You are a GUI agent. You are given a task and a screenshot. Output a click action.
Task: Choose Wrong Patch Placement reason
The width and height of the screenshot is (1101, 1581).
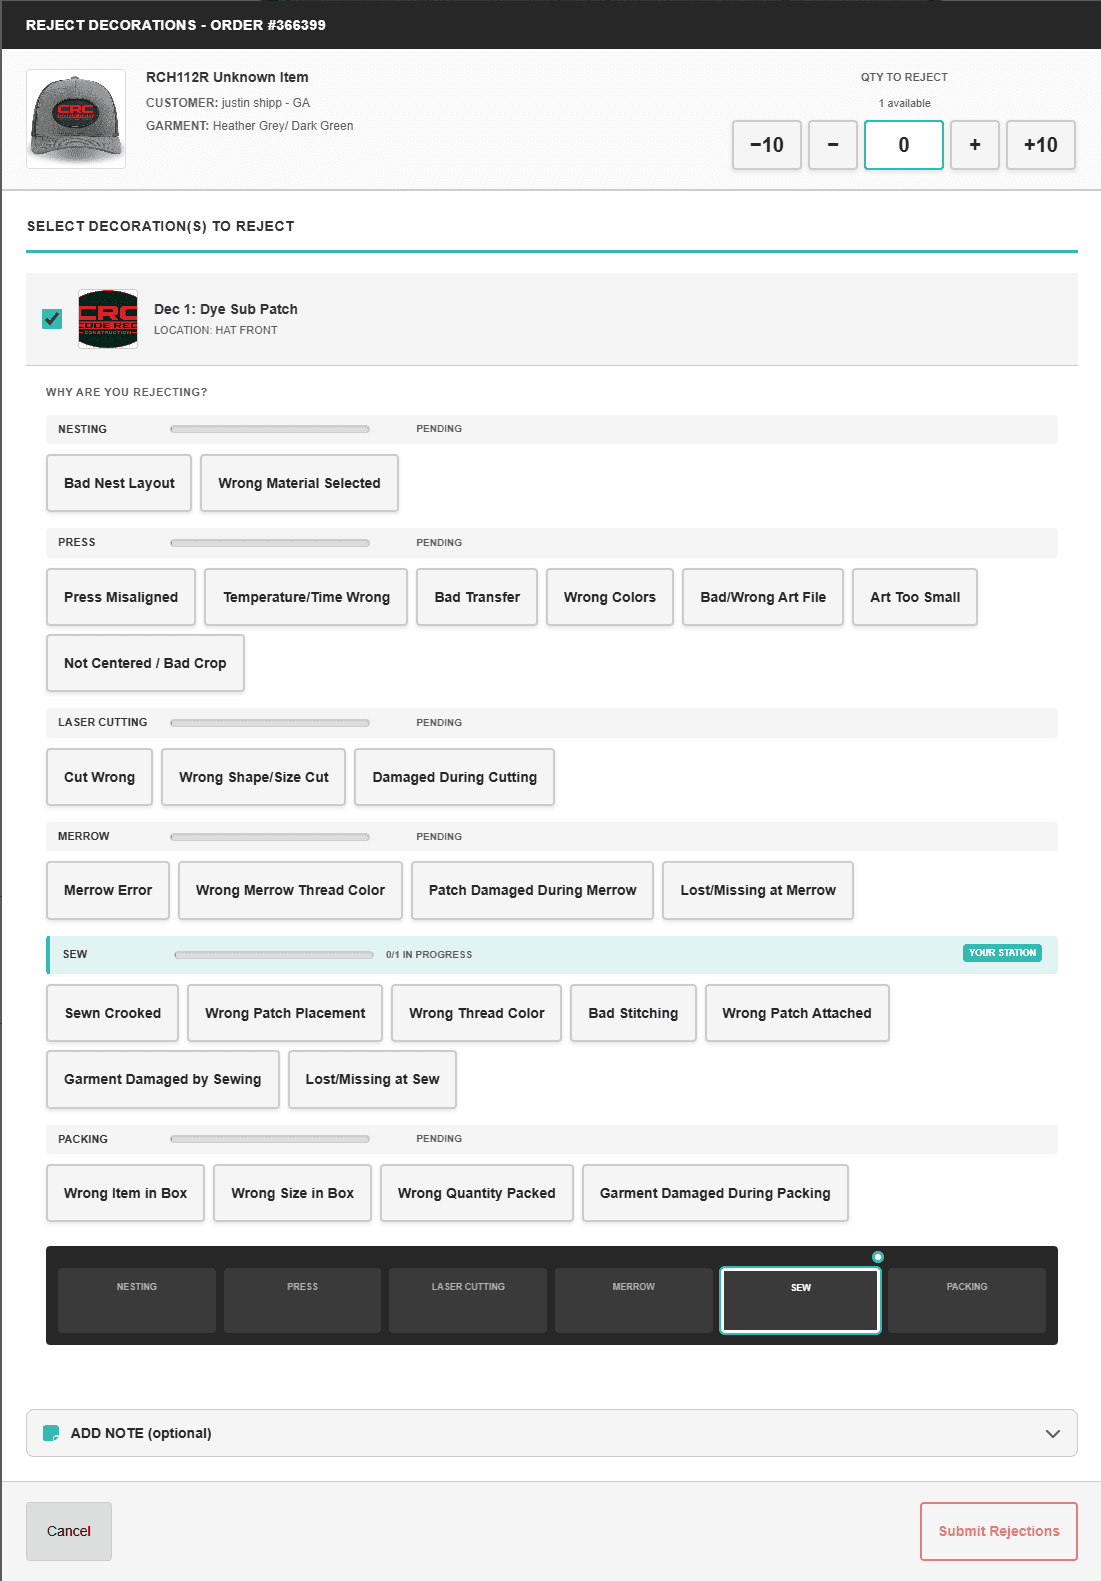[285, 1013]
